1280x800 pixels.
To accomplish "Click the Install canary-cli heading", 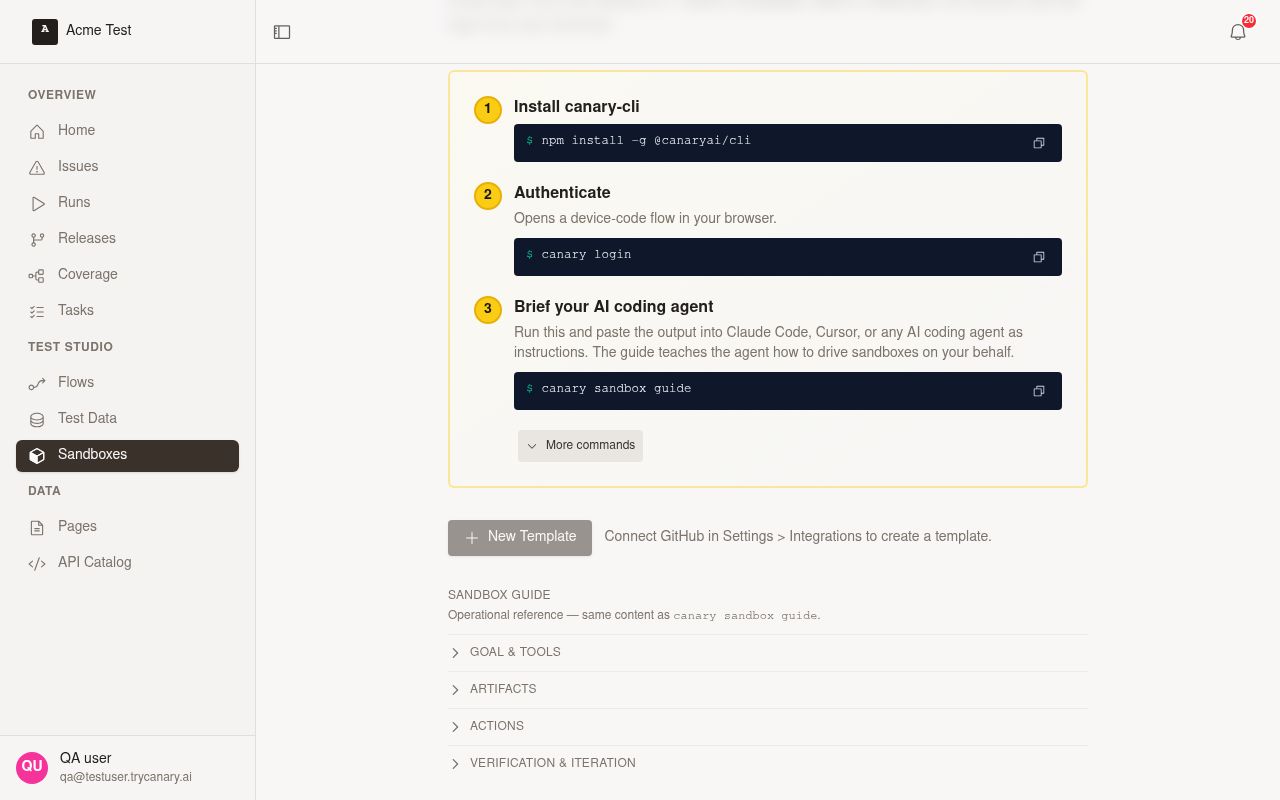I will [577, 107].
